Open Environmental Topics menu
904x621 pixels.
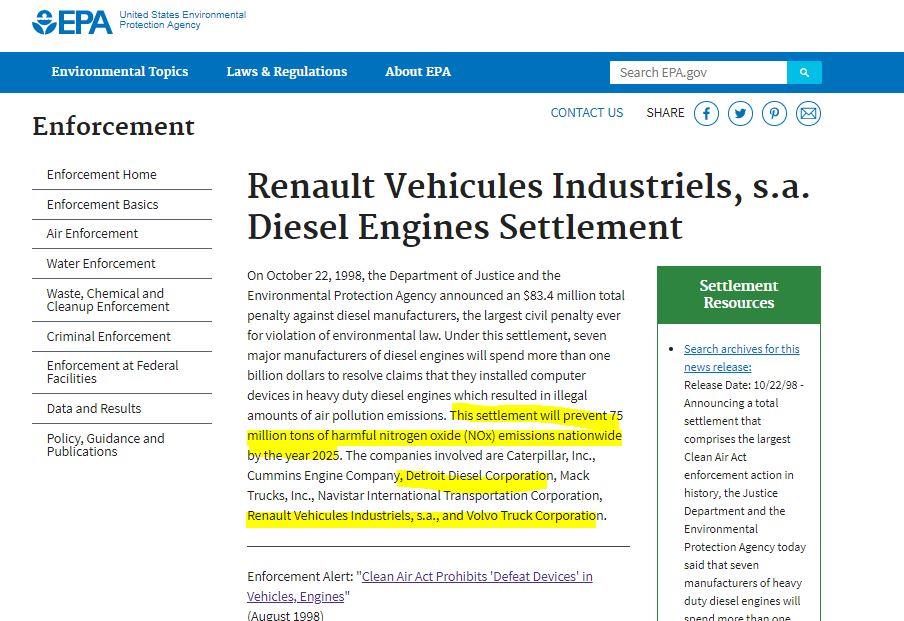120,71
